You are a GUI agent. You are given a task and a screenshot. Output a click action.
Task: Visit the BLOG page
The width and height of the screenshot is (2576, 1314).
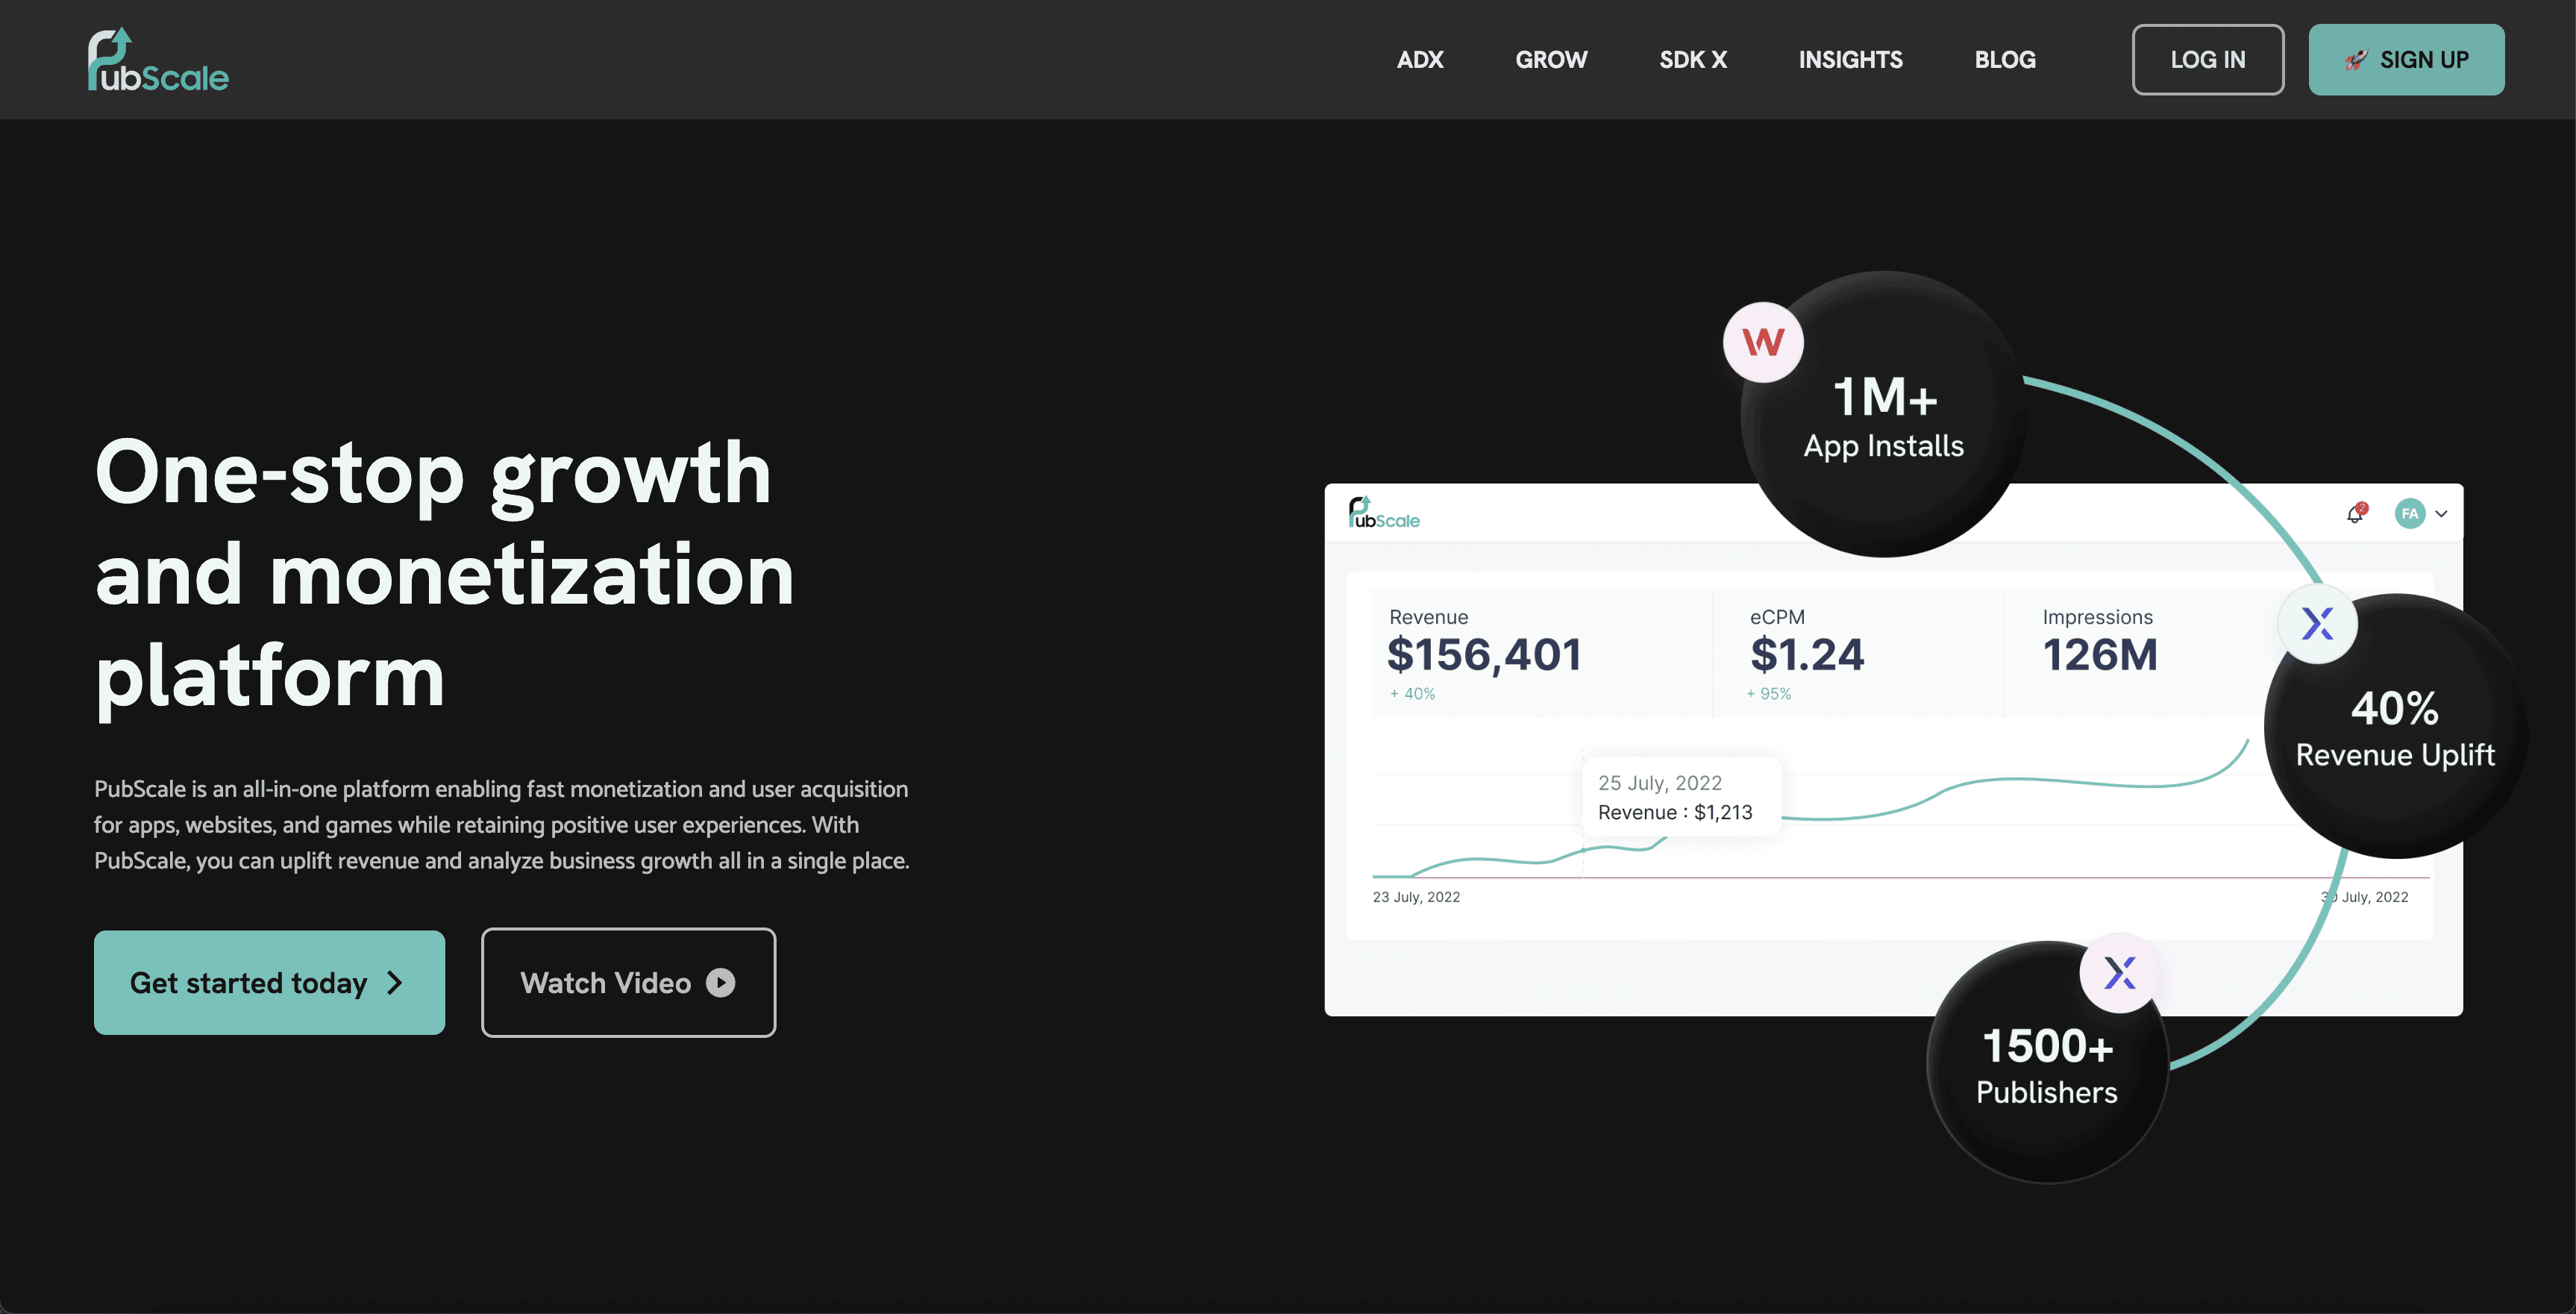(2005, 59)
